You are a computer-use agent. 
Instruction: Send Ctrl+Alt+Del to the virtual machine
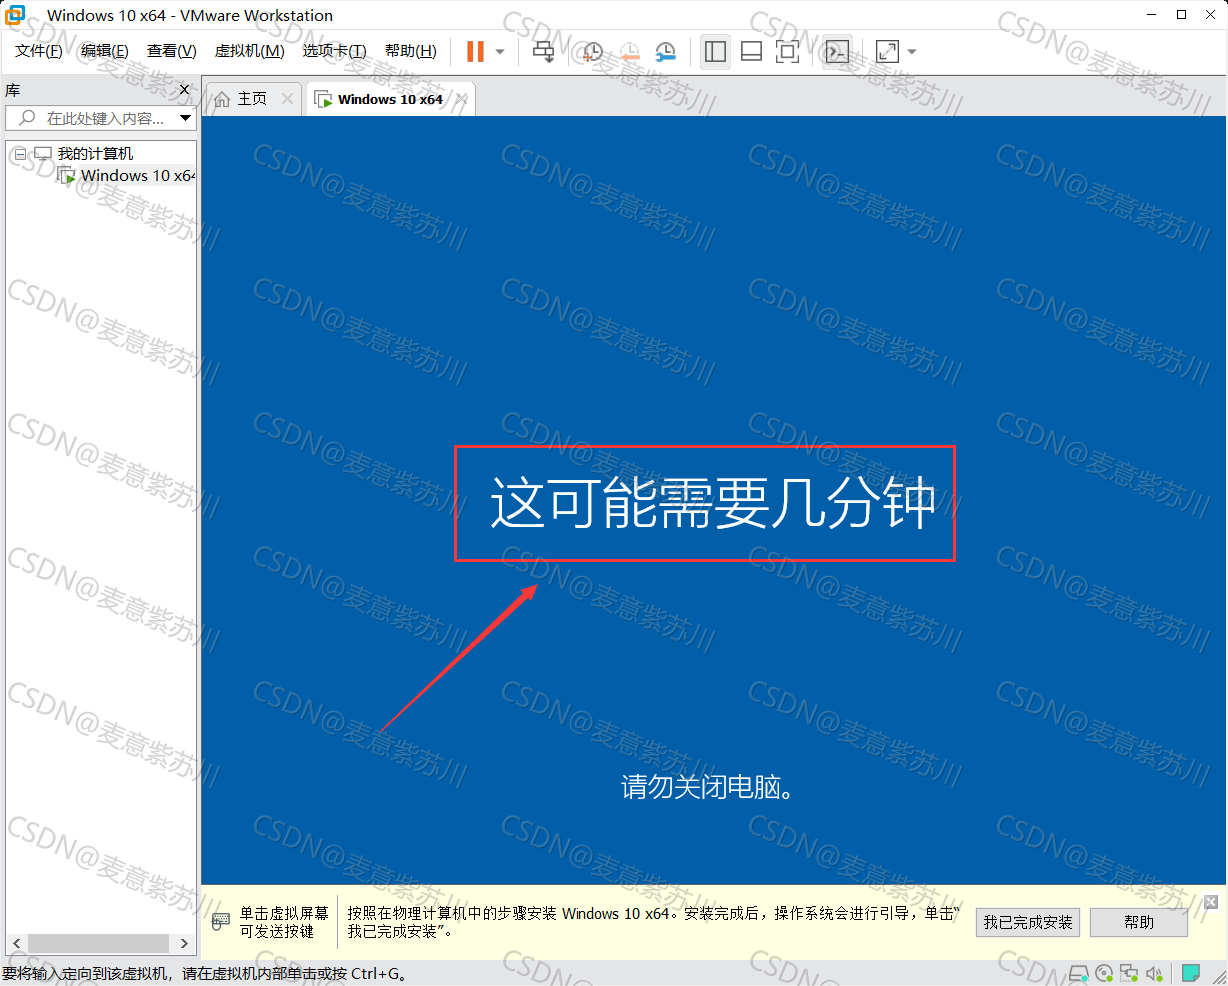click(543, 51)
